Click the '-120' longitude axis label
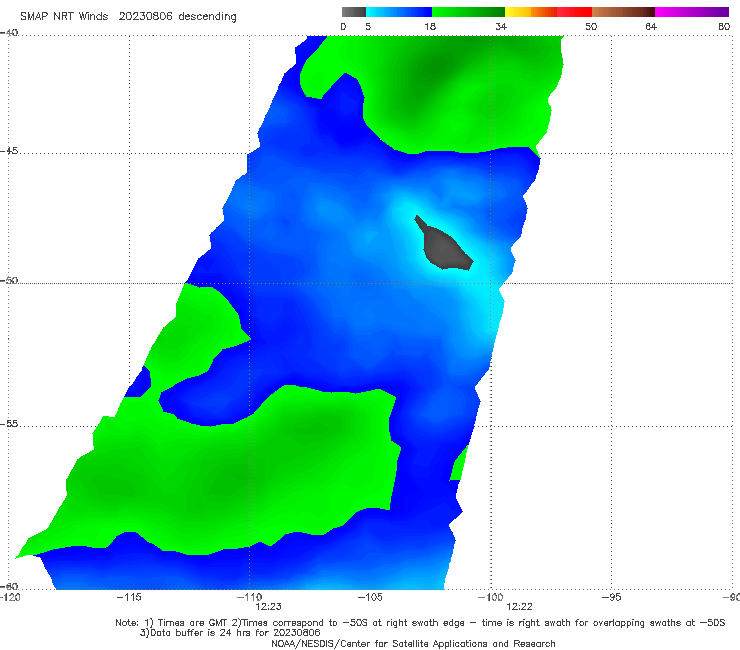Viewport: 740px width, 650px height. [10, 598]
